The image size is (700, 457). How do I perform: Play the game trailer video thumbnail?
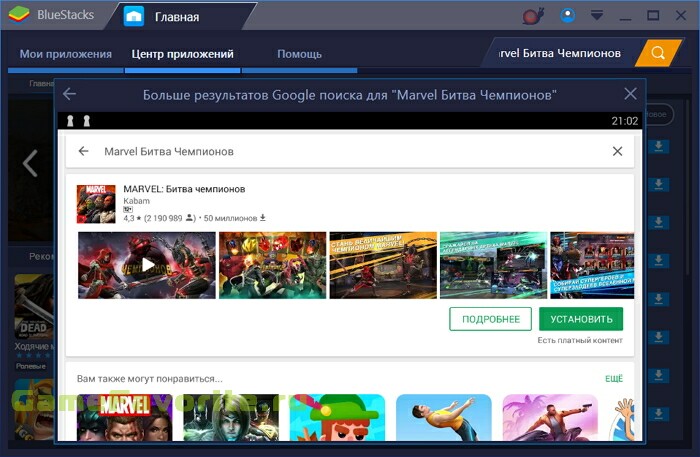(x=147, y=265)
